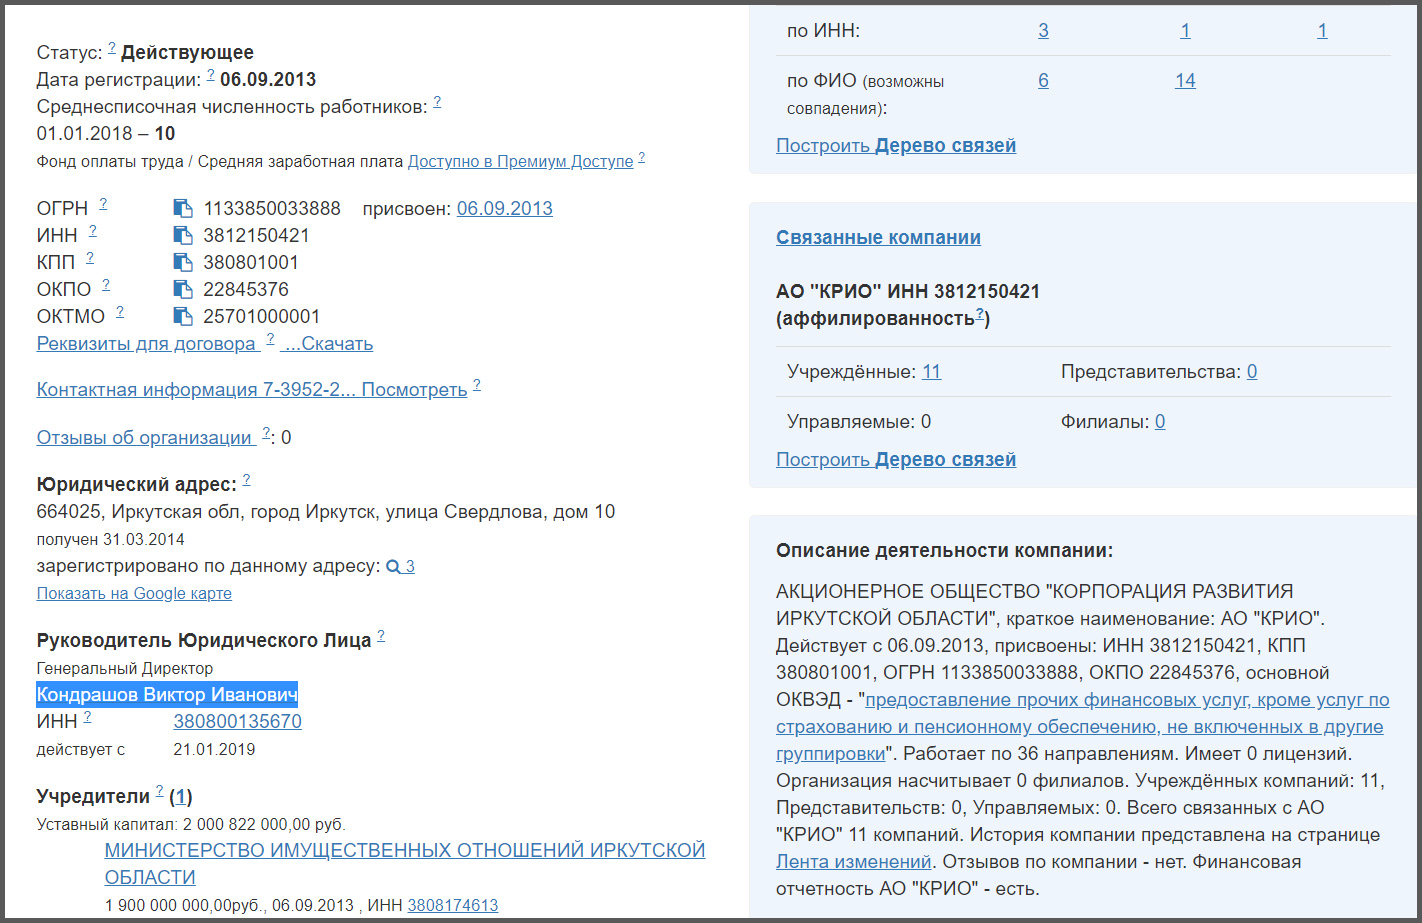
Task: Click the magnifier icon beside address registrations count
Action: coord(393,567)
